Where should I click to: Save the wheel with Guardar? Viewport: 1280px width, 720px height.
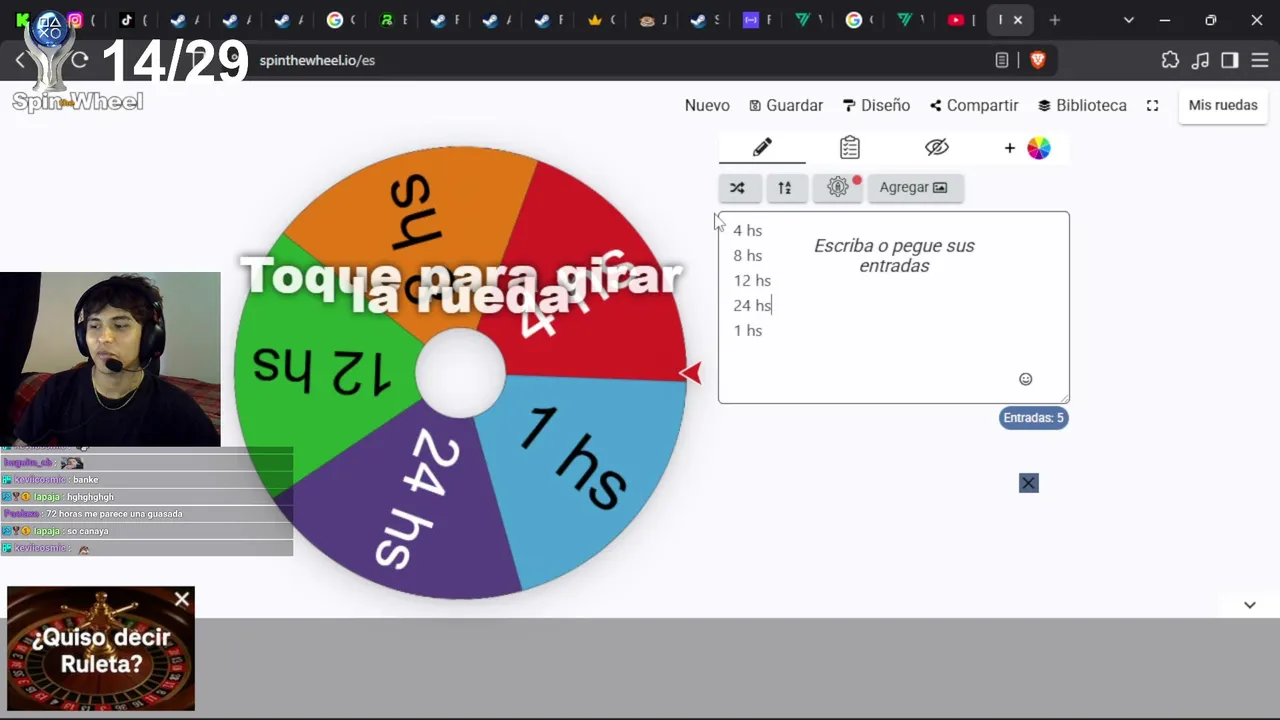(x=786, y=105)
